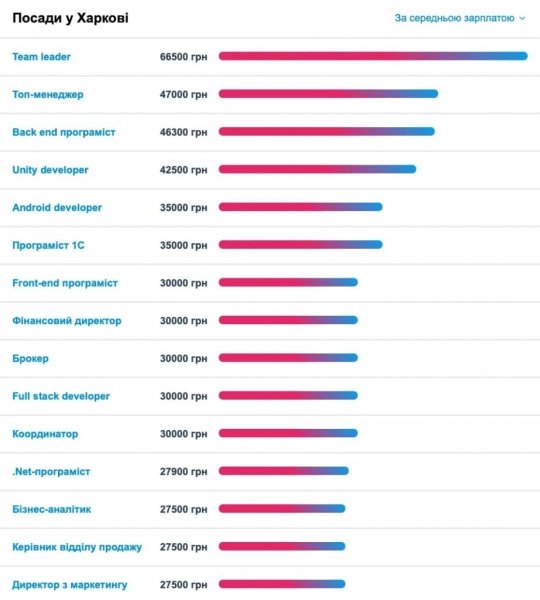Open the 'За середньою зарплатою' sort dropdown

[x=460, y=18]
